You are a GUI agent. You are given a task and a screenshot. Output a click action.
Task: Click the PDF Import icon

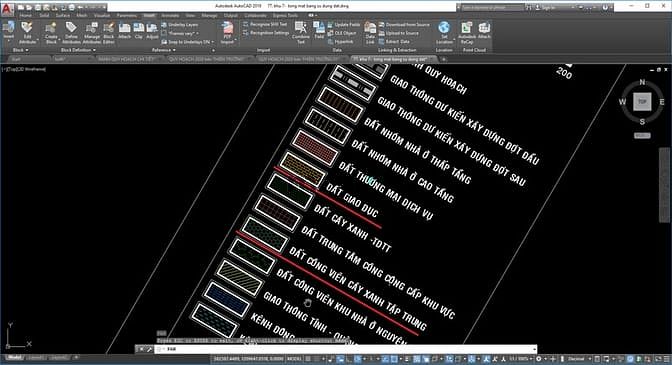pos(227,33)
